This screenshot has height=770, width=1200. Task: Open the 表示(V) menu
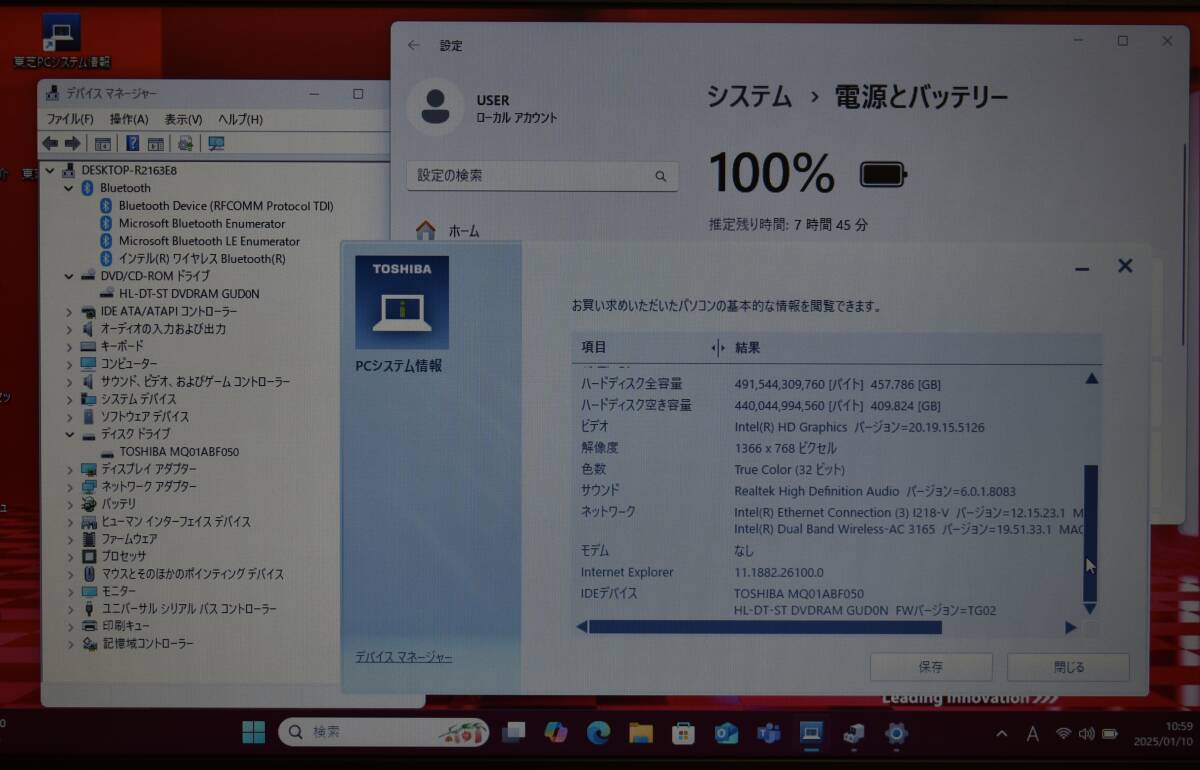tap(183, 119)
